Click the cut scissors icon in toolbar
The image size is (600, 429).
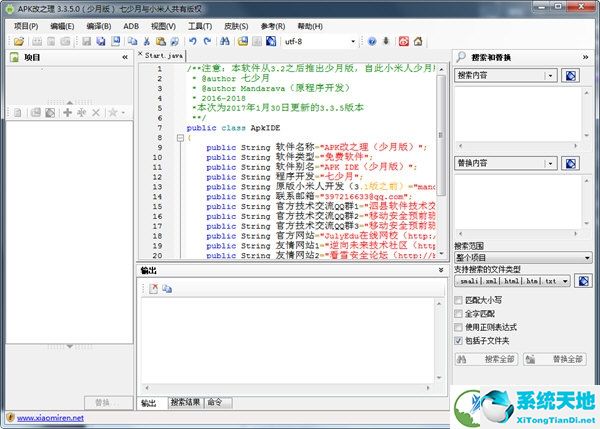pos(146,41)
